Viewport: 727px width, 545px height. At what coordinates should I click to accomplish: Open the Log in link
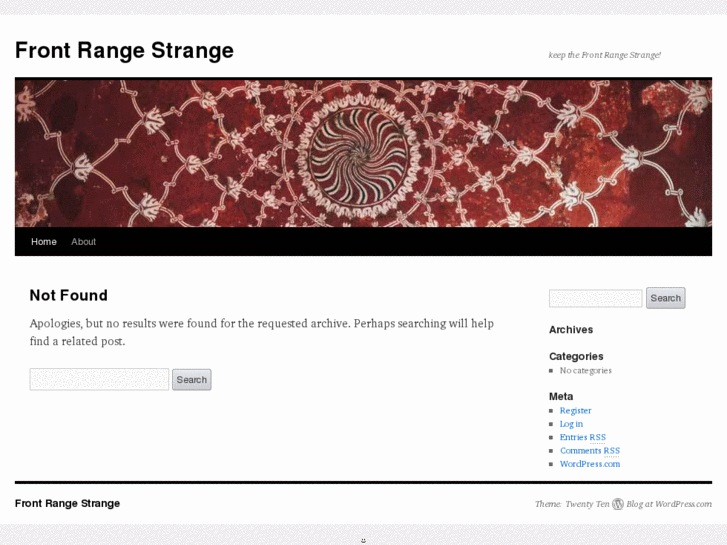point(571,424)
